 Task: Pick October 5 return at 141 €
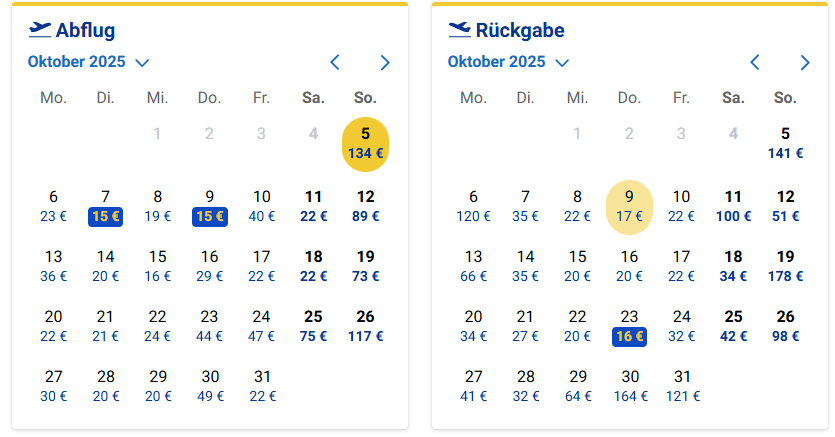[x=785, y=143]
